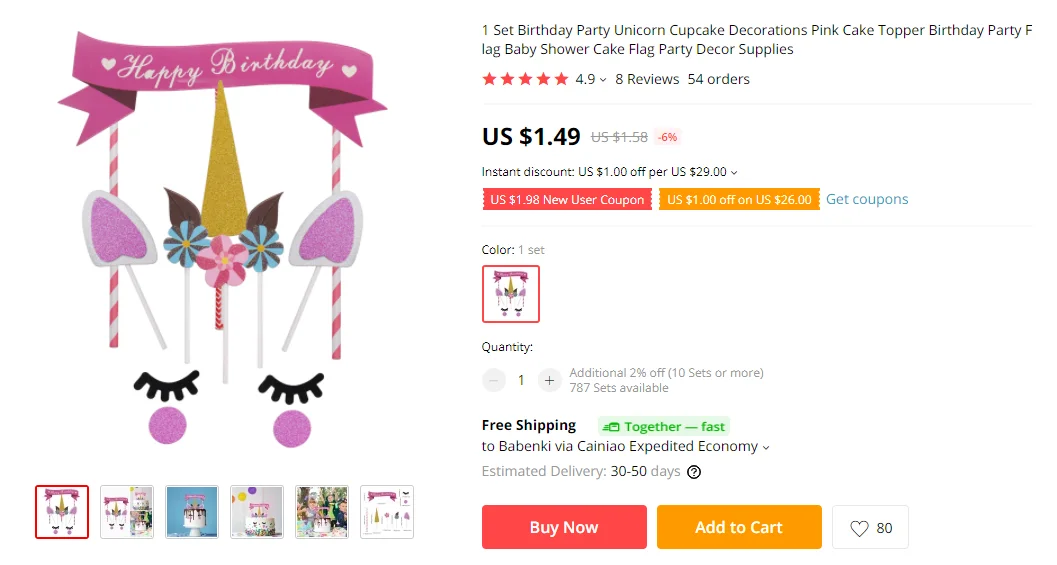Increase quantity with the plus button
Screen dimensions: 1057x565
[x=549, y=380]
